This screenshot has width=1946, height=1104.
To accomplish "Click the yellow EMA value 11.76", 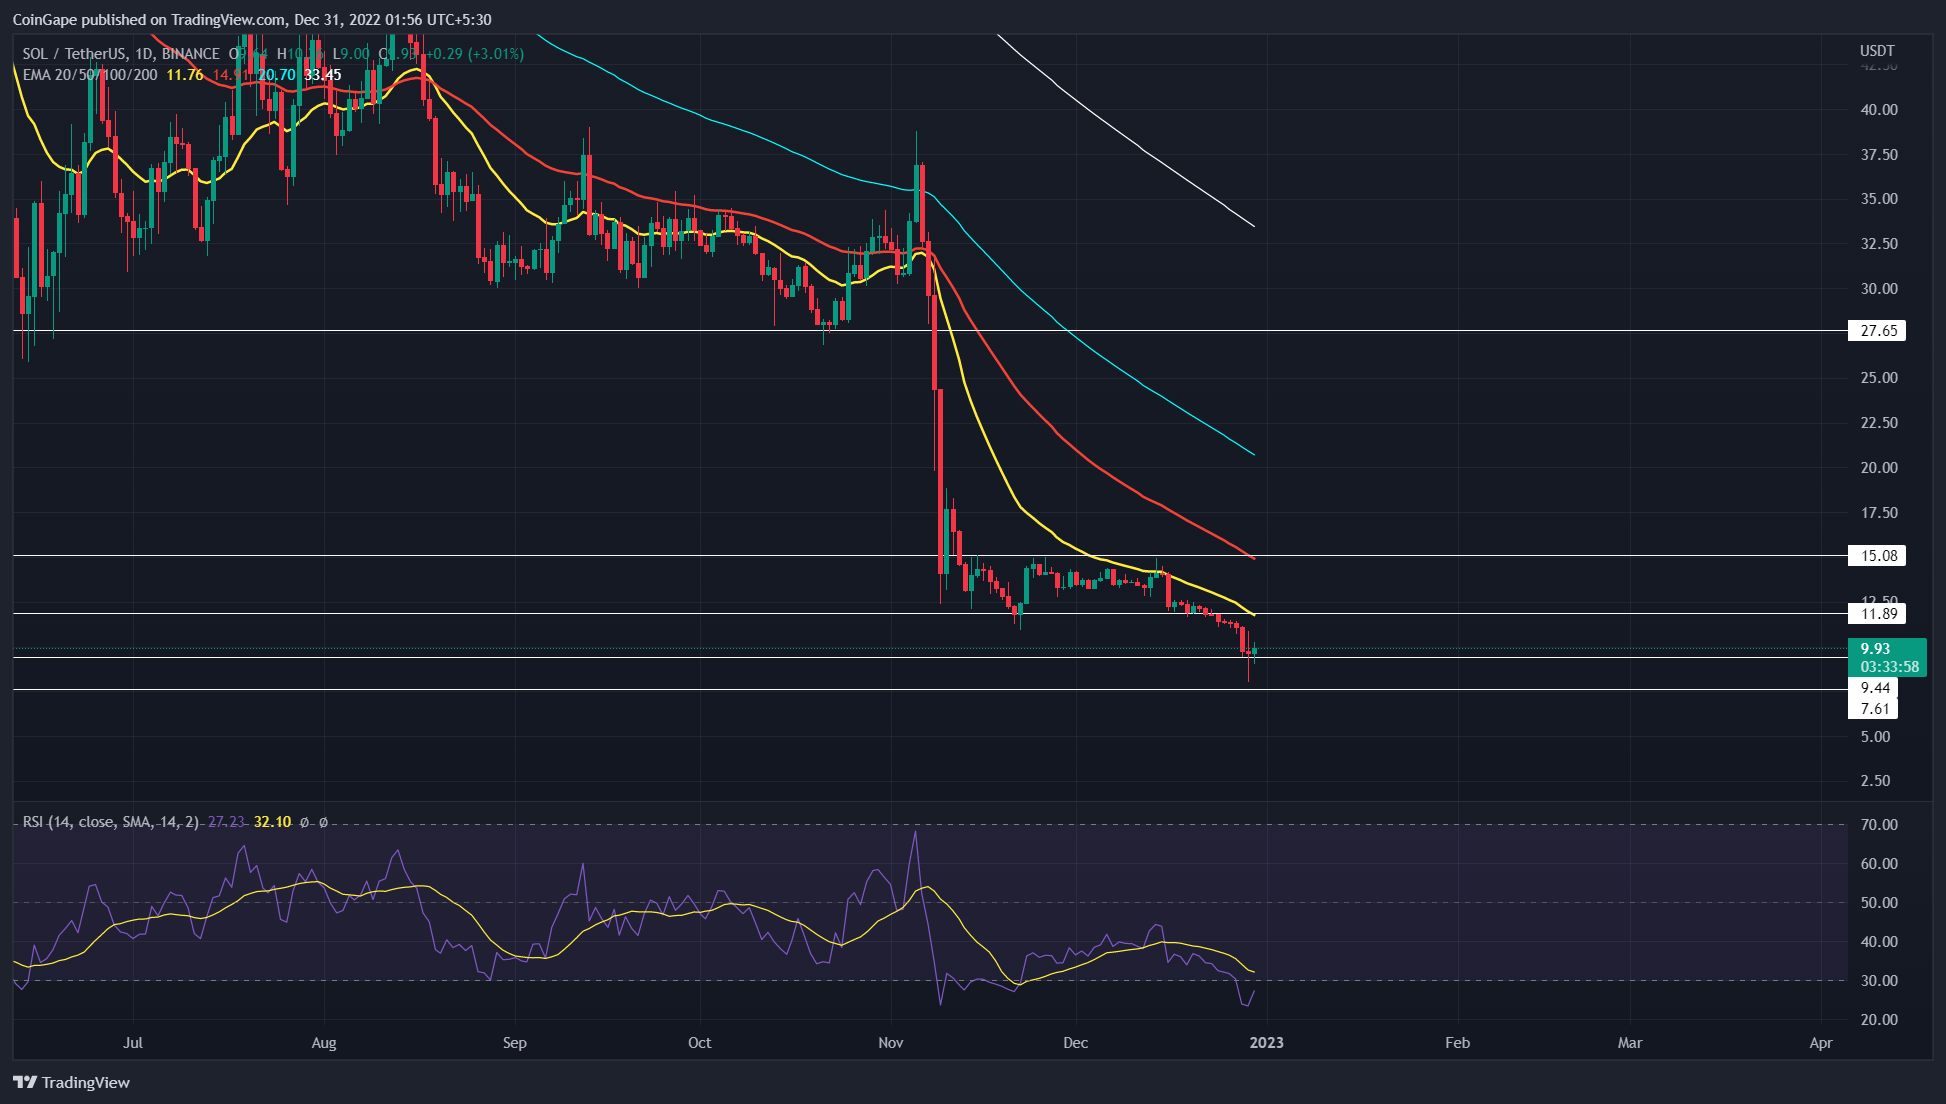I will tap(185, 75).
